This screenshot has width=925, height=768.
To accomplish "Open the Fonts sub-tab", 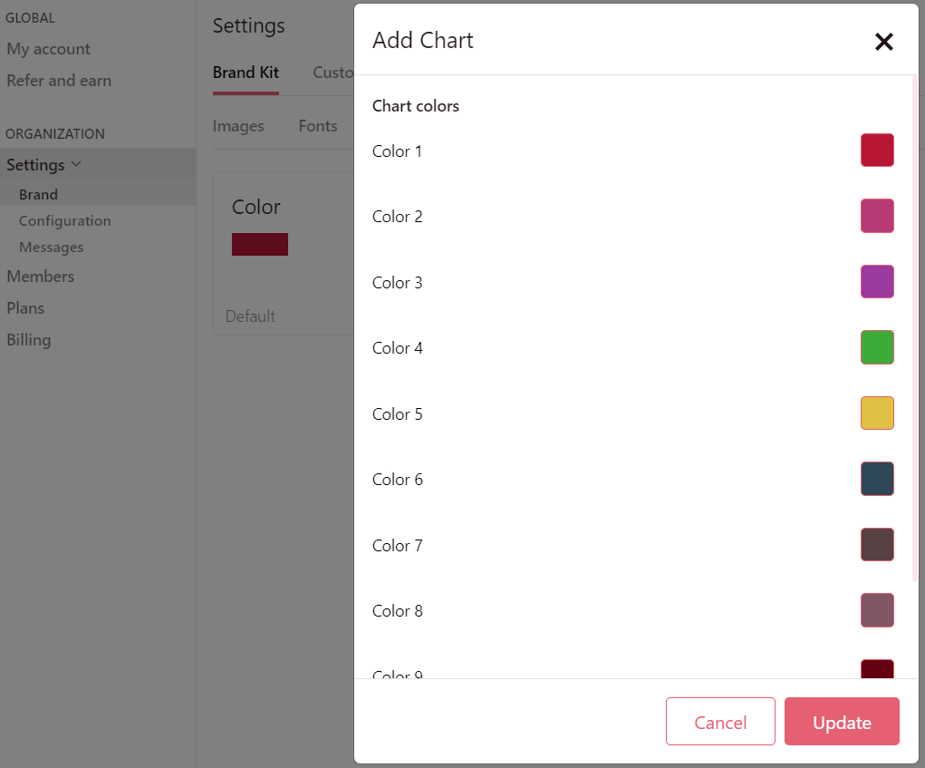I will pos(317,126).
